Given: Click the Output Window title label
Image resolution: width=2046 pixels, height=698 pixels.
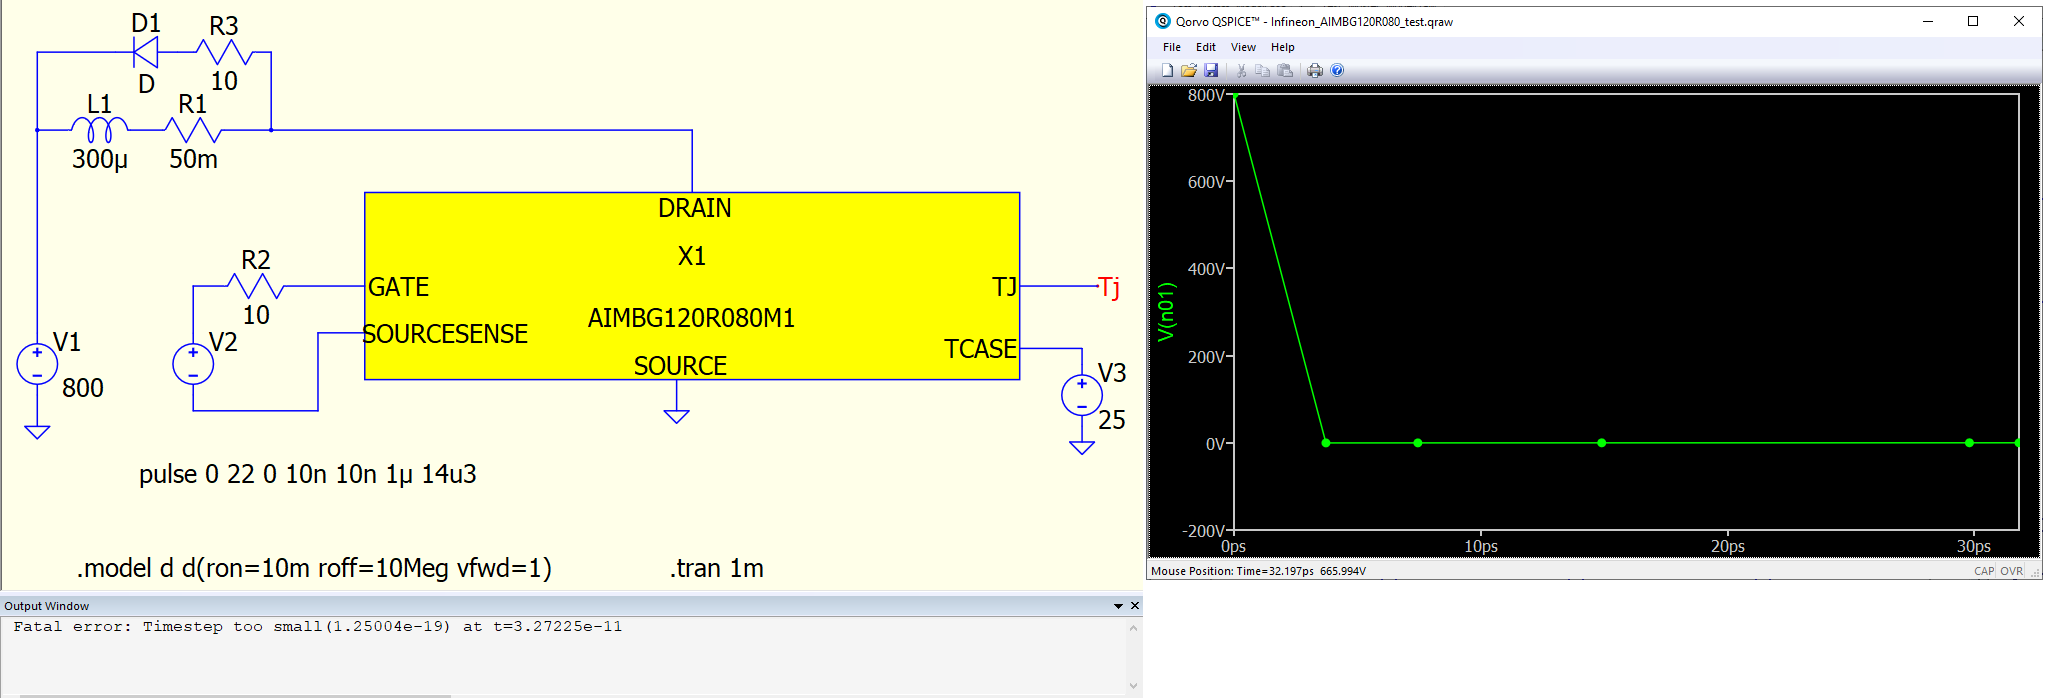Looking at the screenshot, I should coord(46,606).
